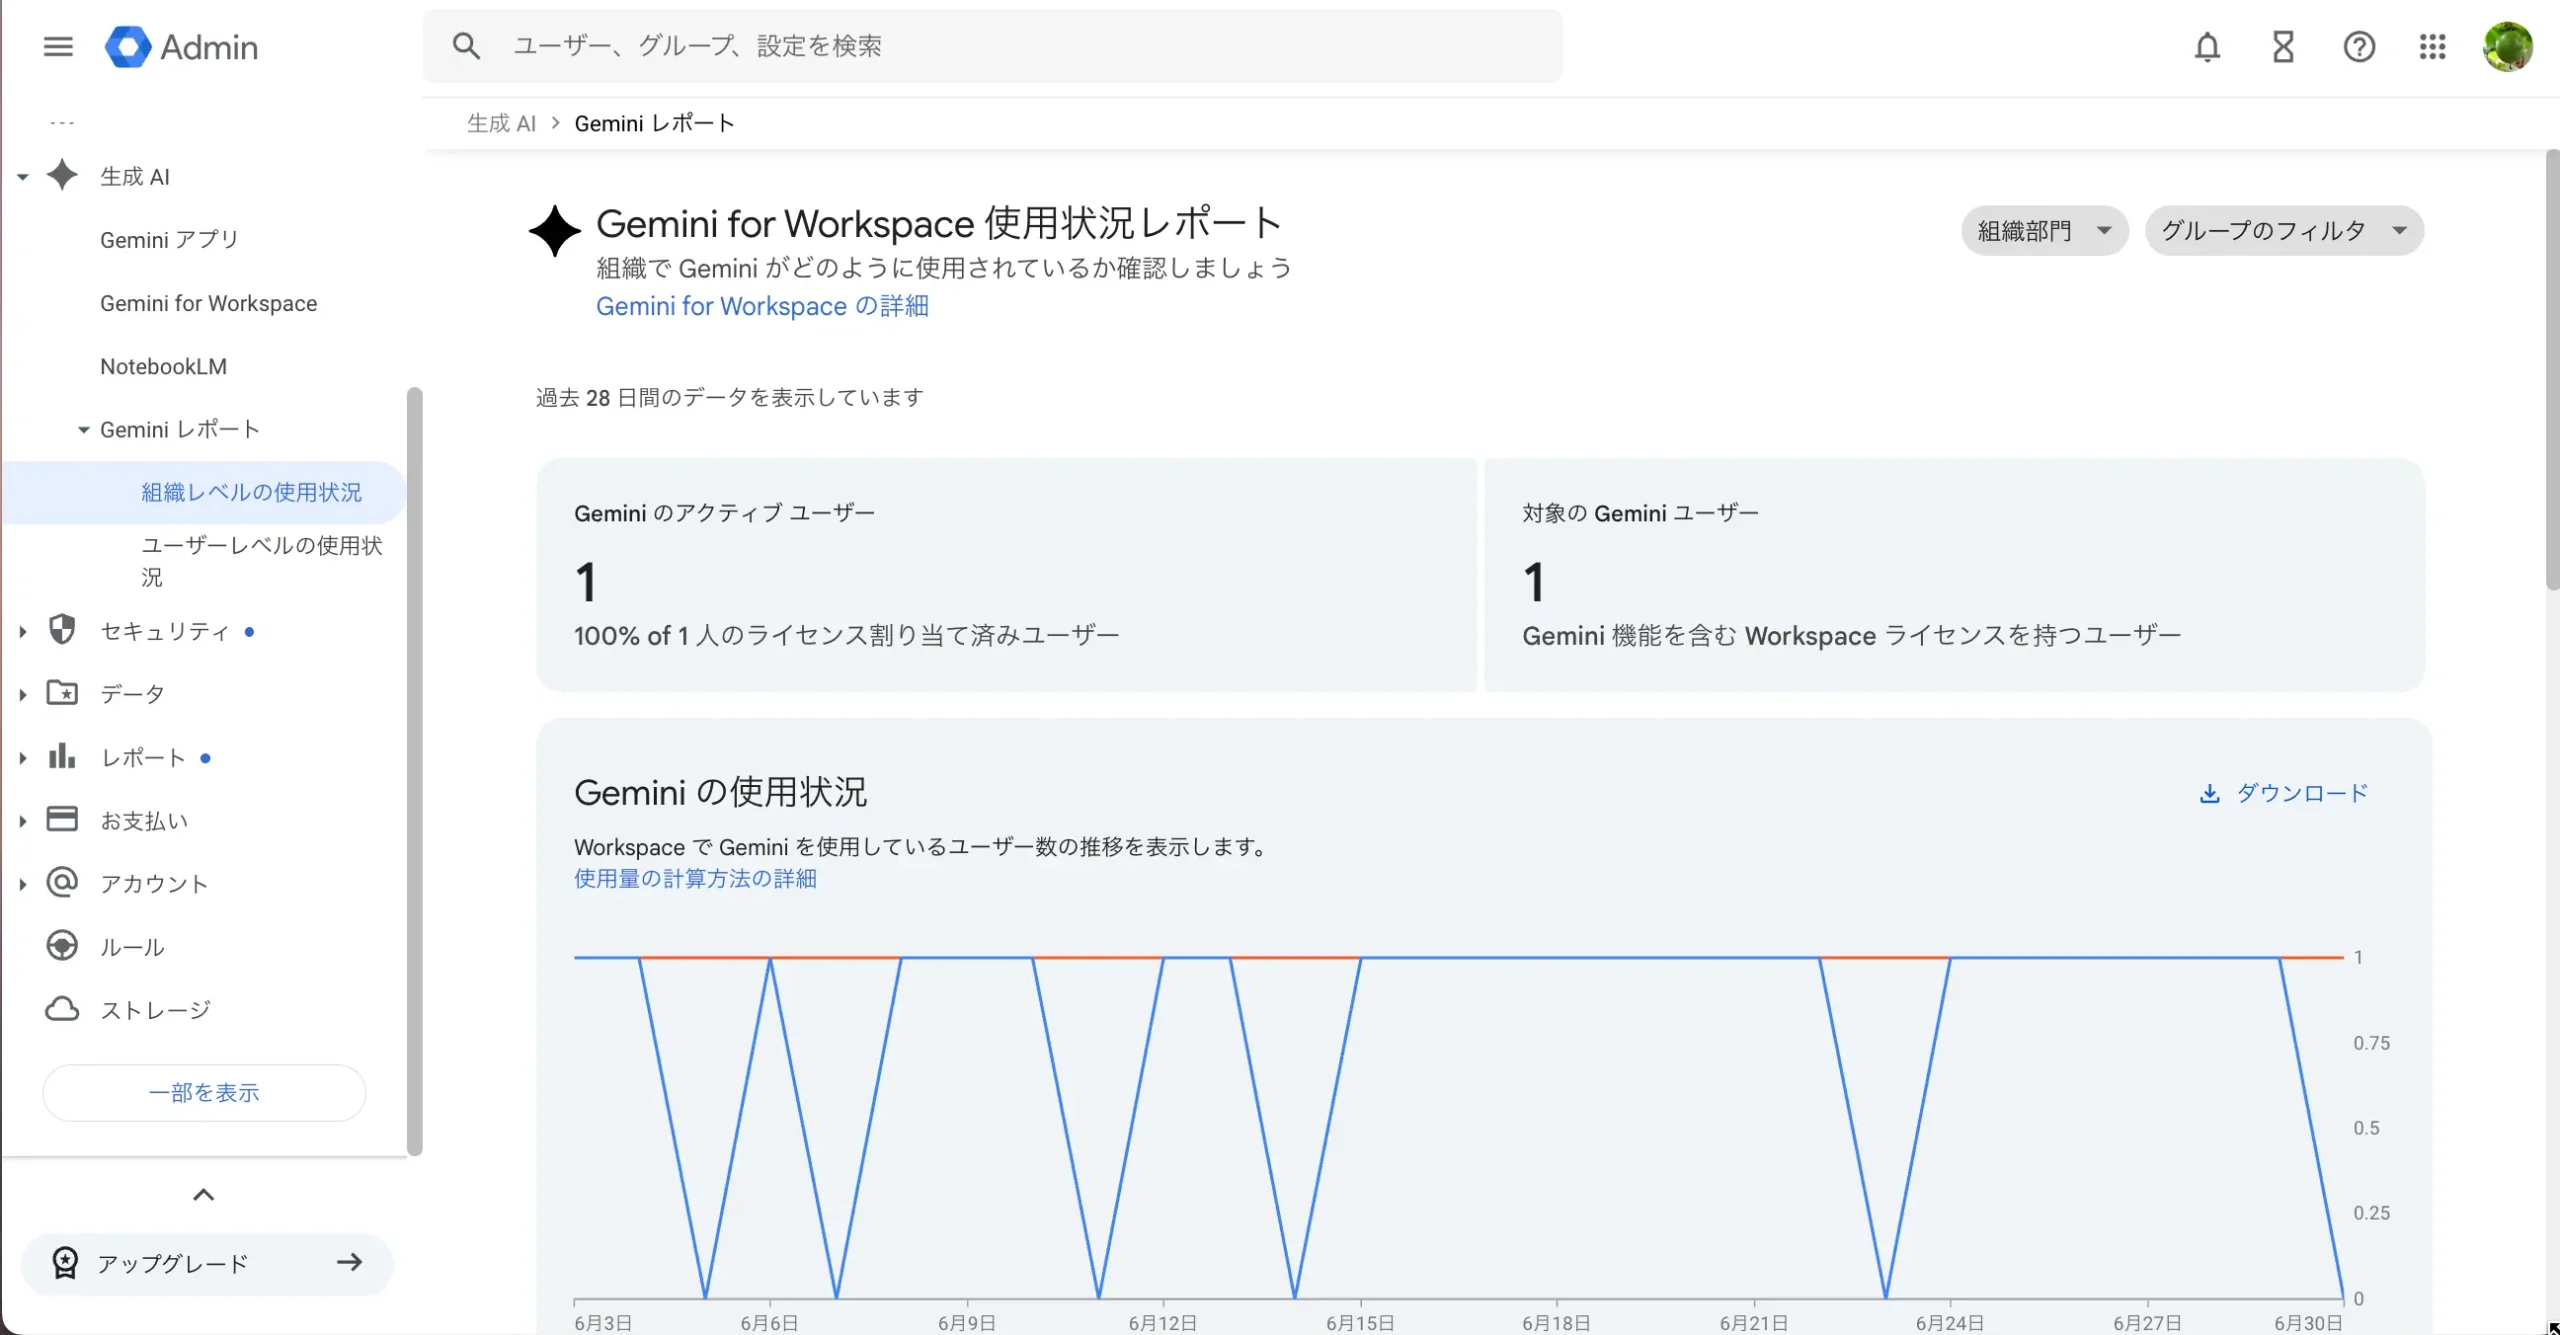Viewport: 2560px width, 1335px height.
Task: Click the アカウント at-sign icon
Action: point(62,882)
